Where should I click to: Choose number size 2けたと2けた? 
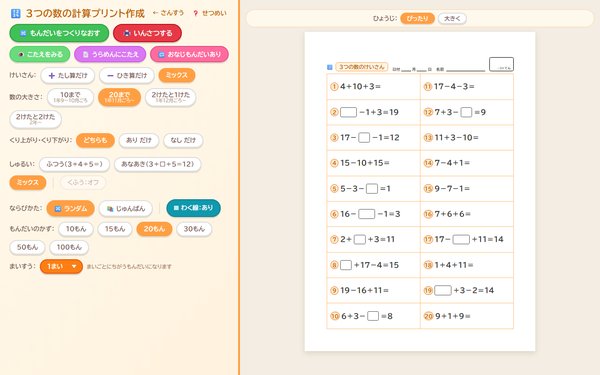coord(35,119)
